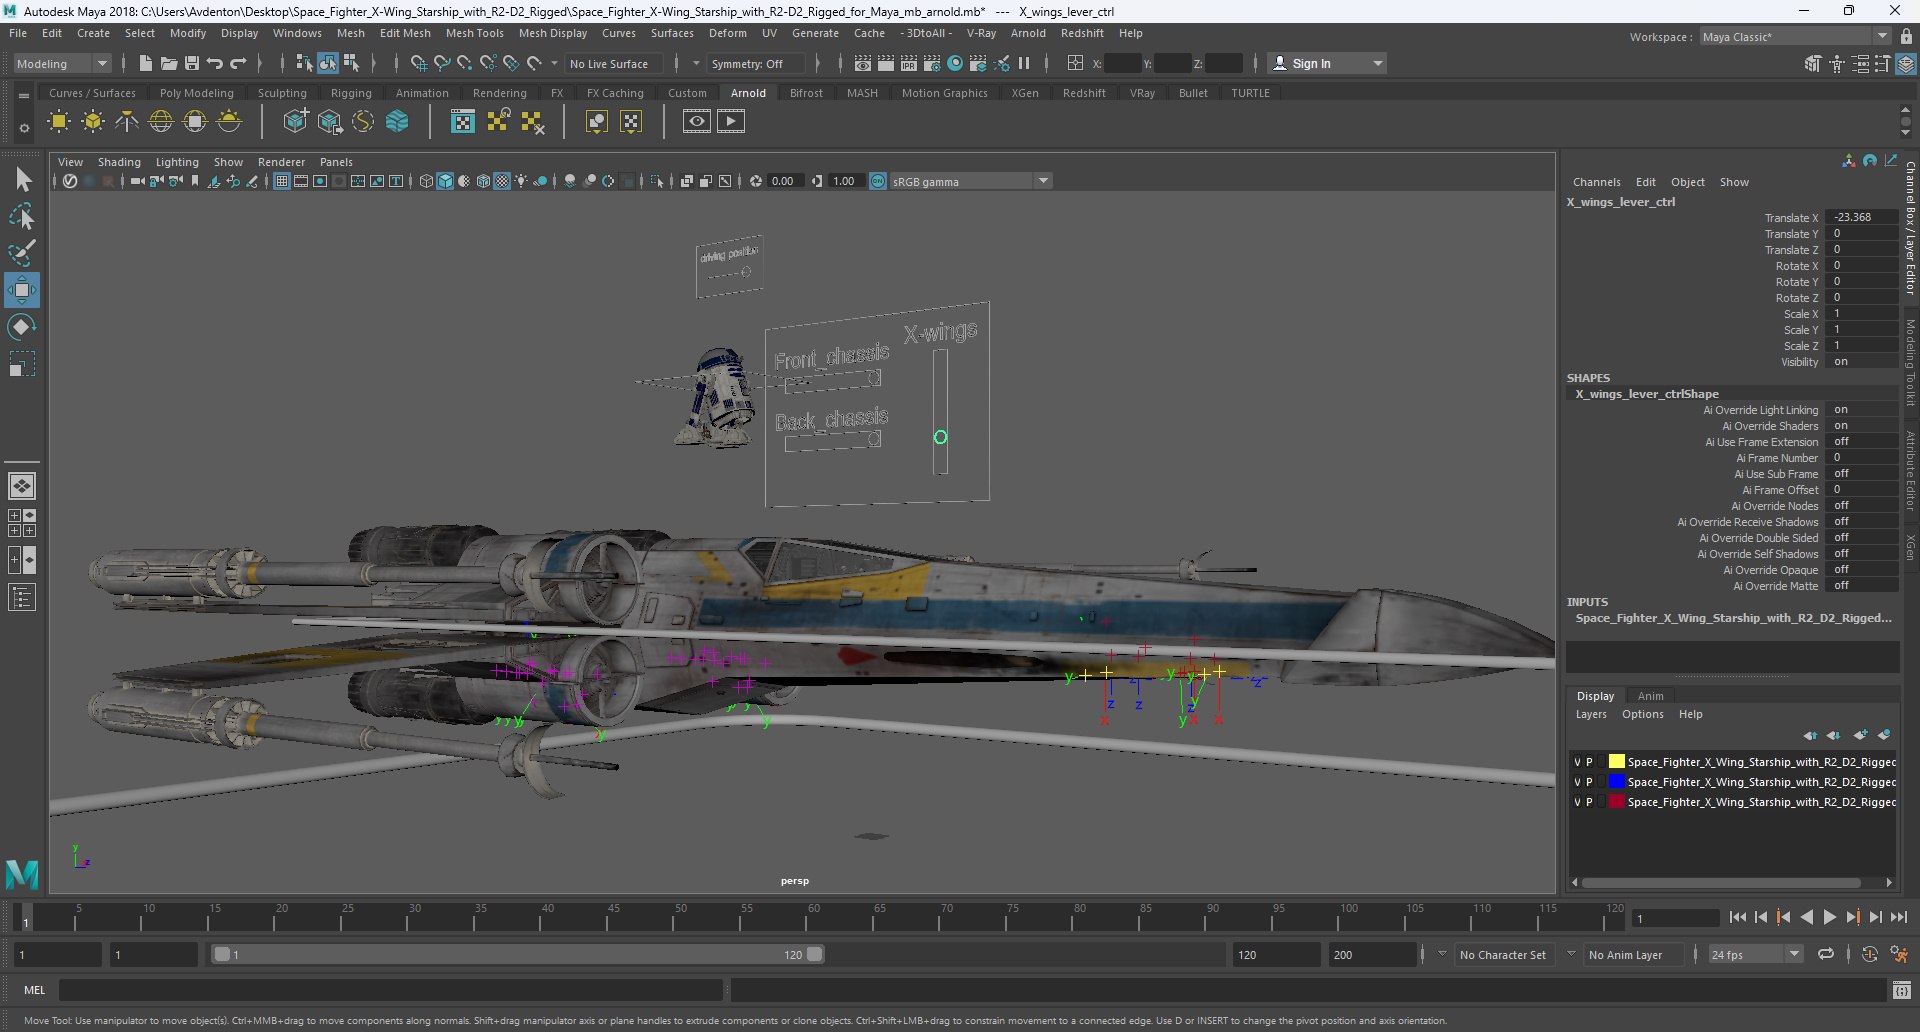This screenshot has height=1032, width=1920.
Task: Add Arnold physical sky
Action: [229, 122]
